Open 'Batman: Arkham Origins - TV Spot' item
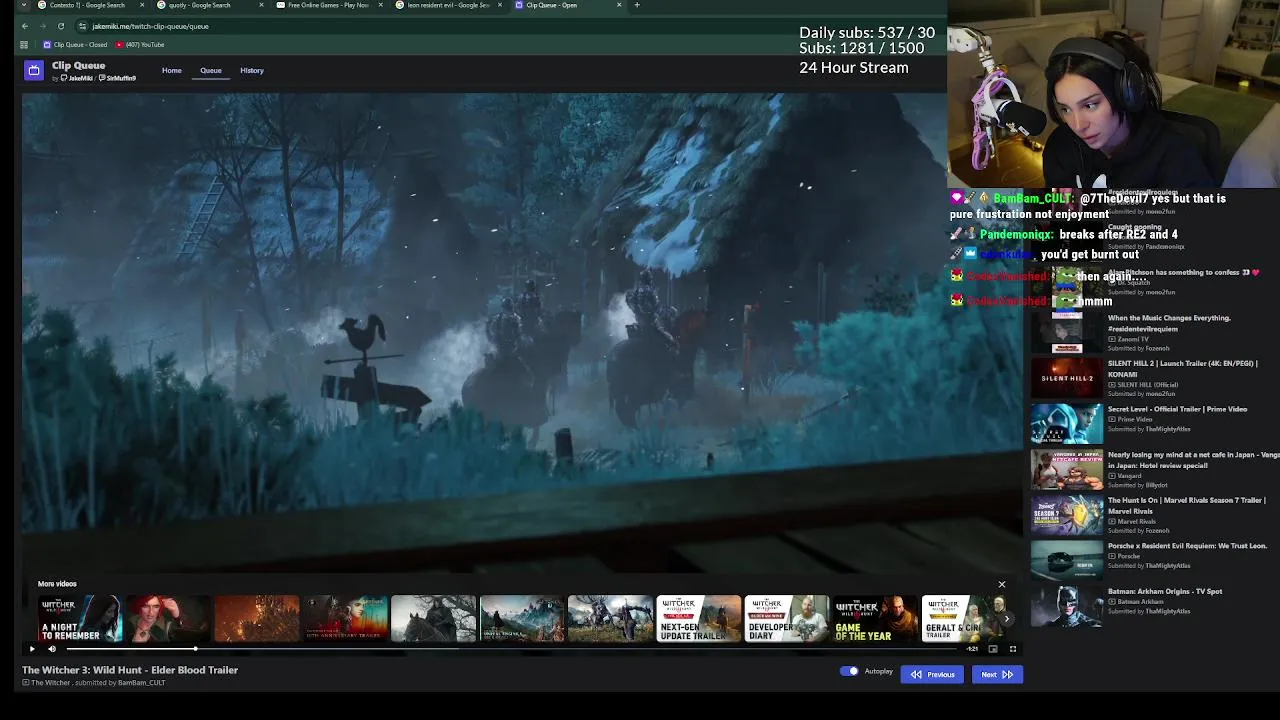 [1165, 591]
